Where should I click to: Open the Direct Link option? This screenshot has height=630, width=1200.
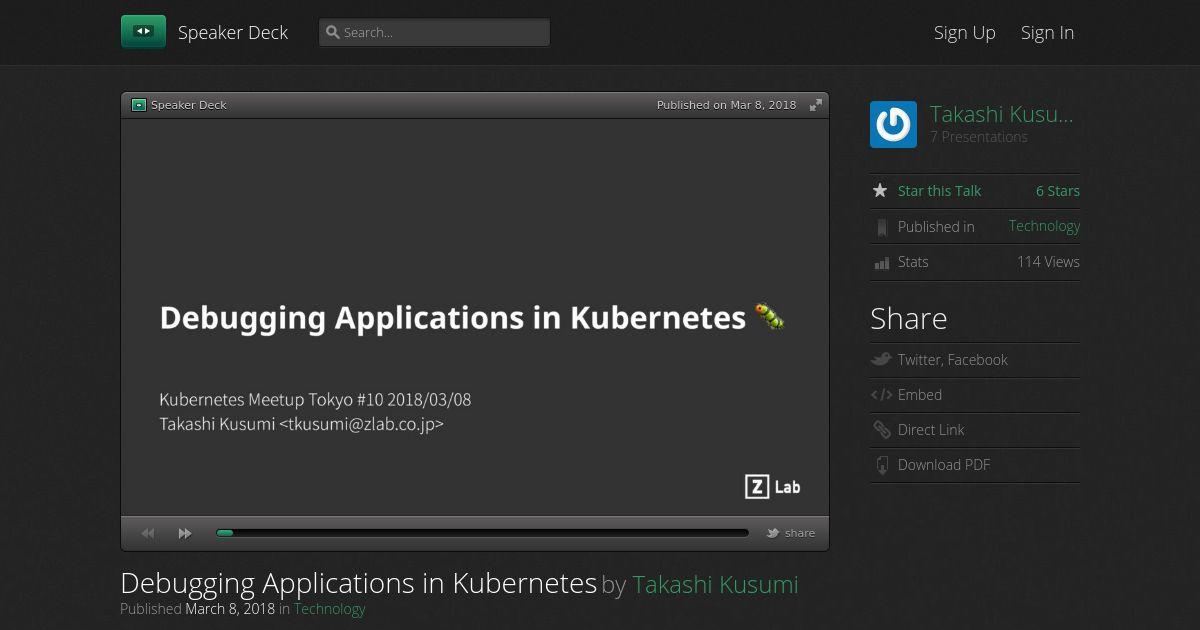click(x=931, y=430)
